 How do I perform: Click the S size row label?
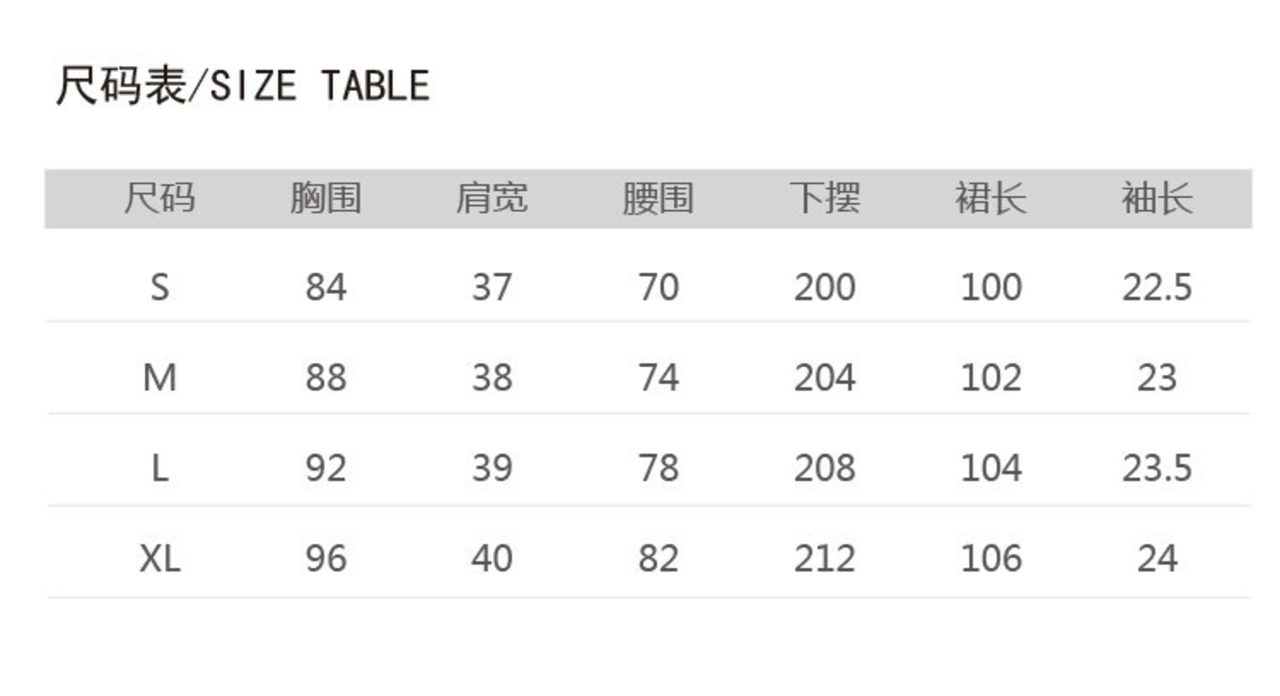pyautogui.click(x=159, y=288)
